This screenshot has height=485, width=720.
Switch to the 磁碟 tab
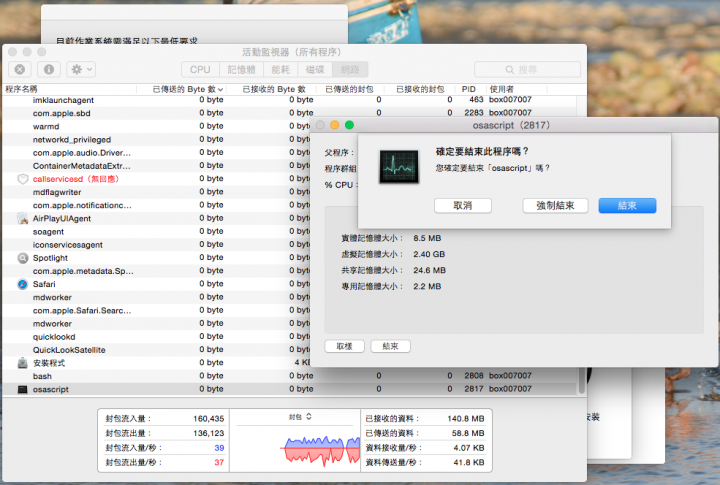315,69
